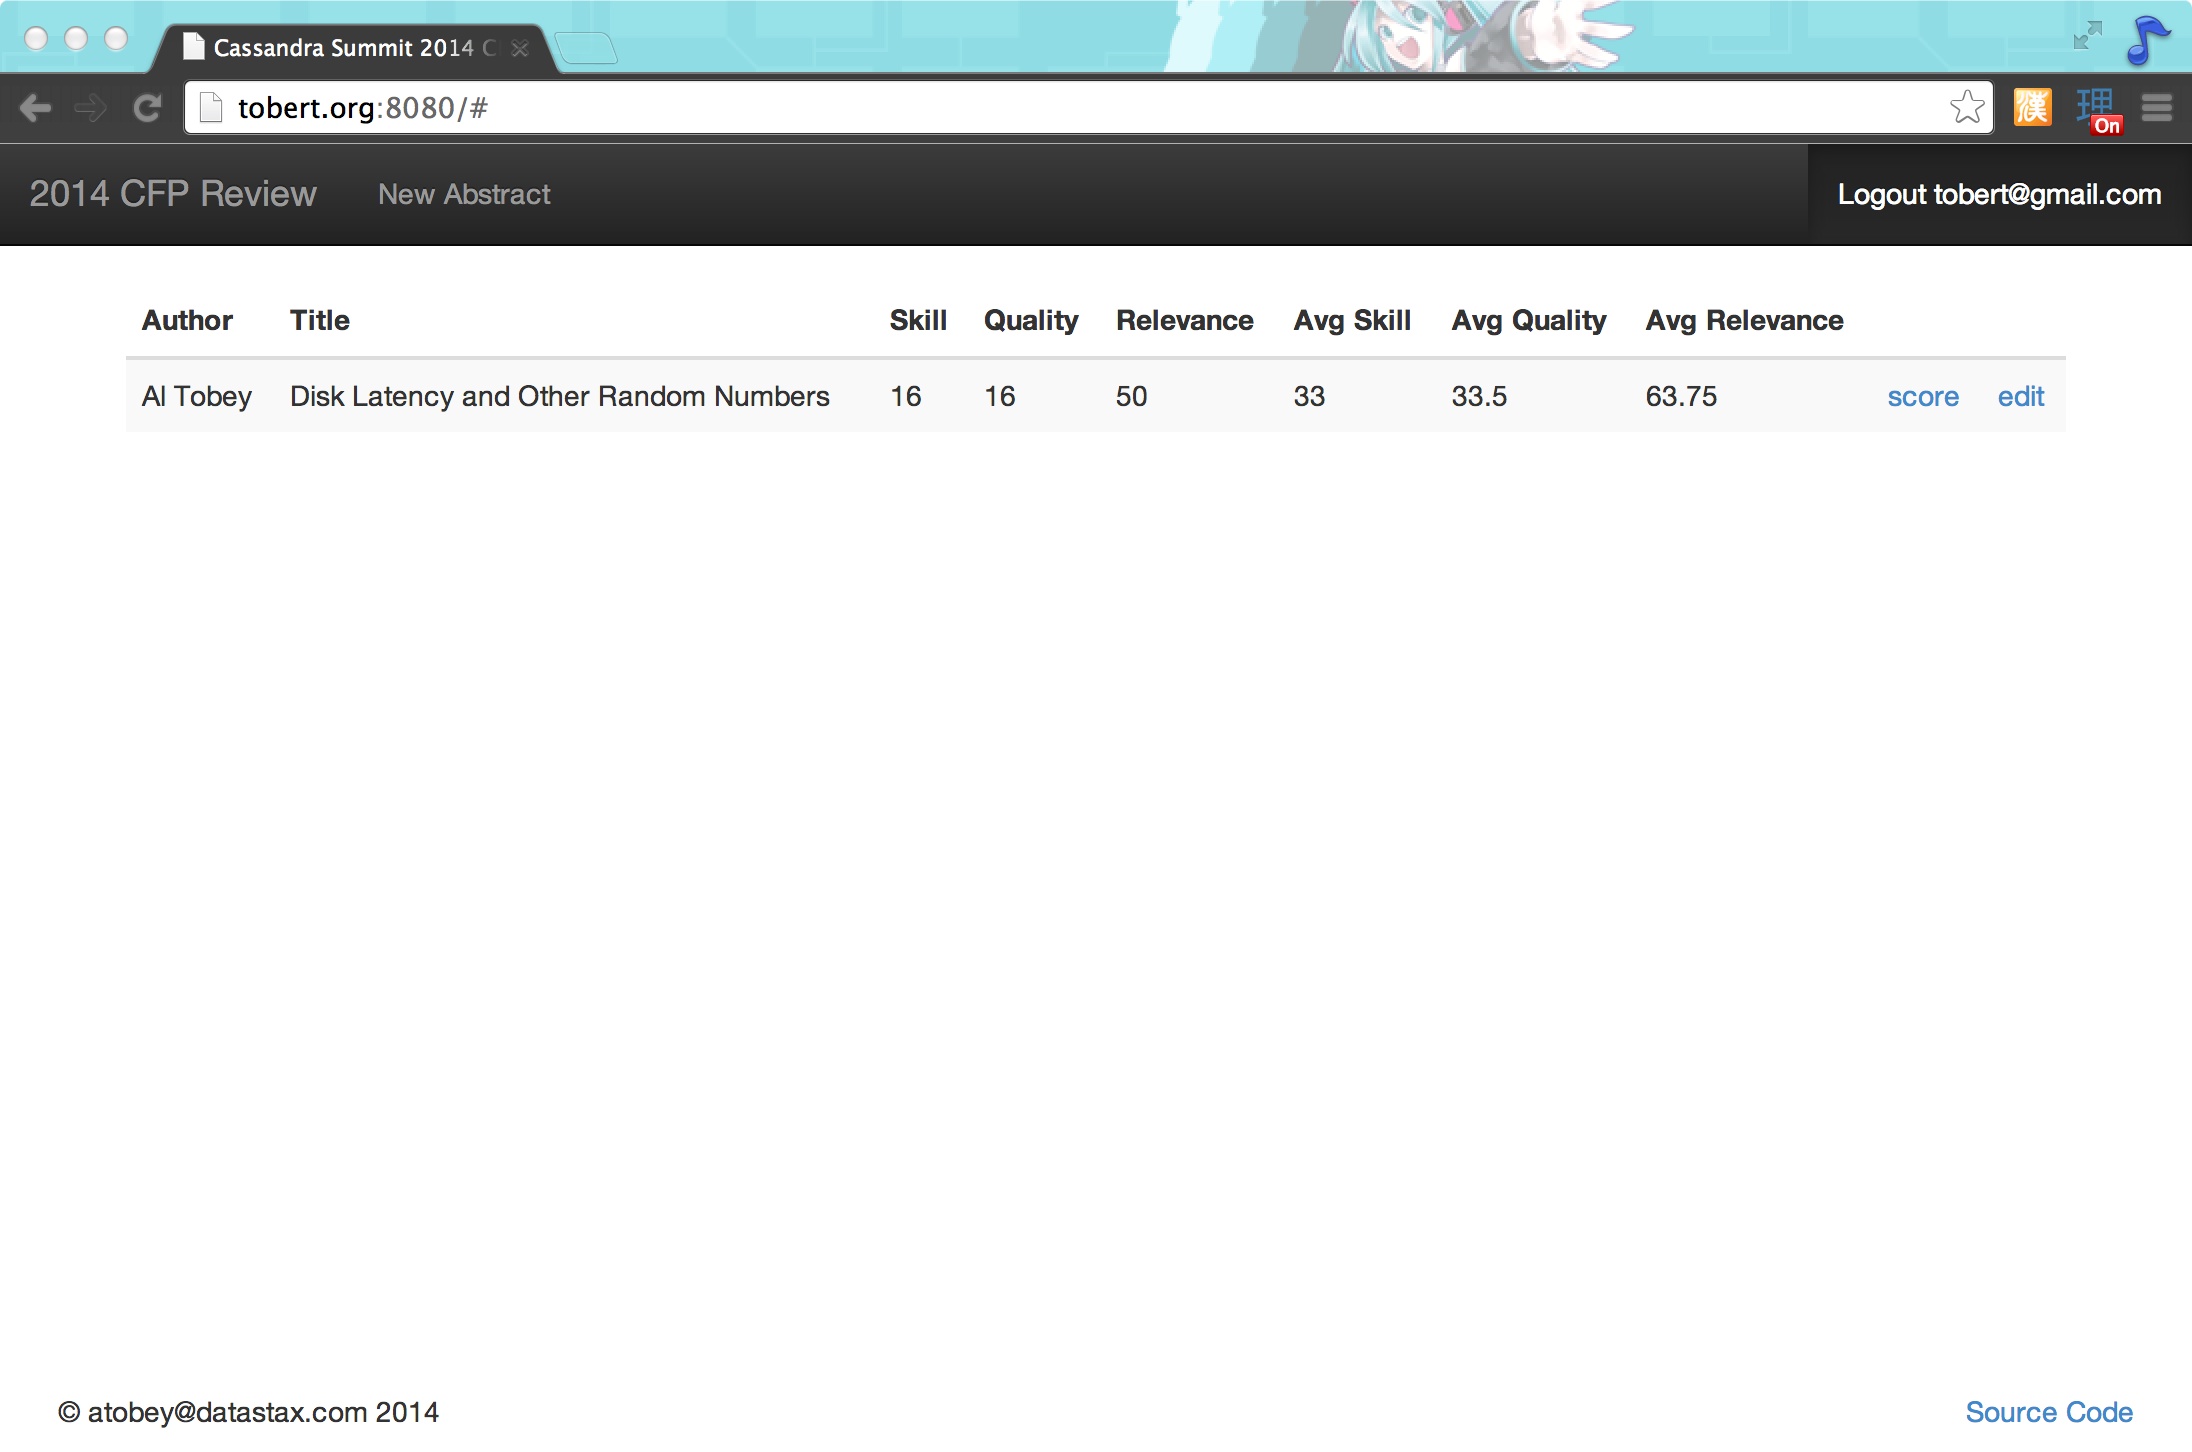Open a new tab with blank tab button
The image size is (2192, 1452).
tap(586, 48)
